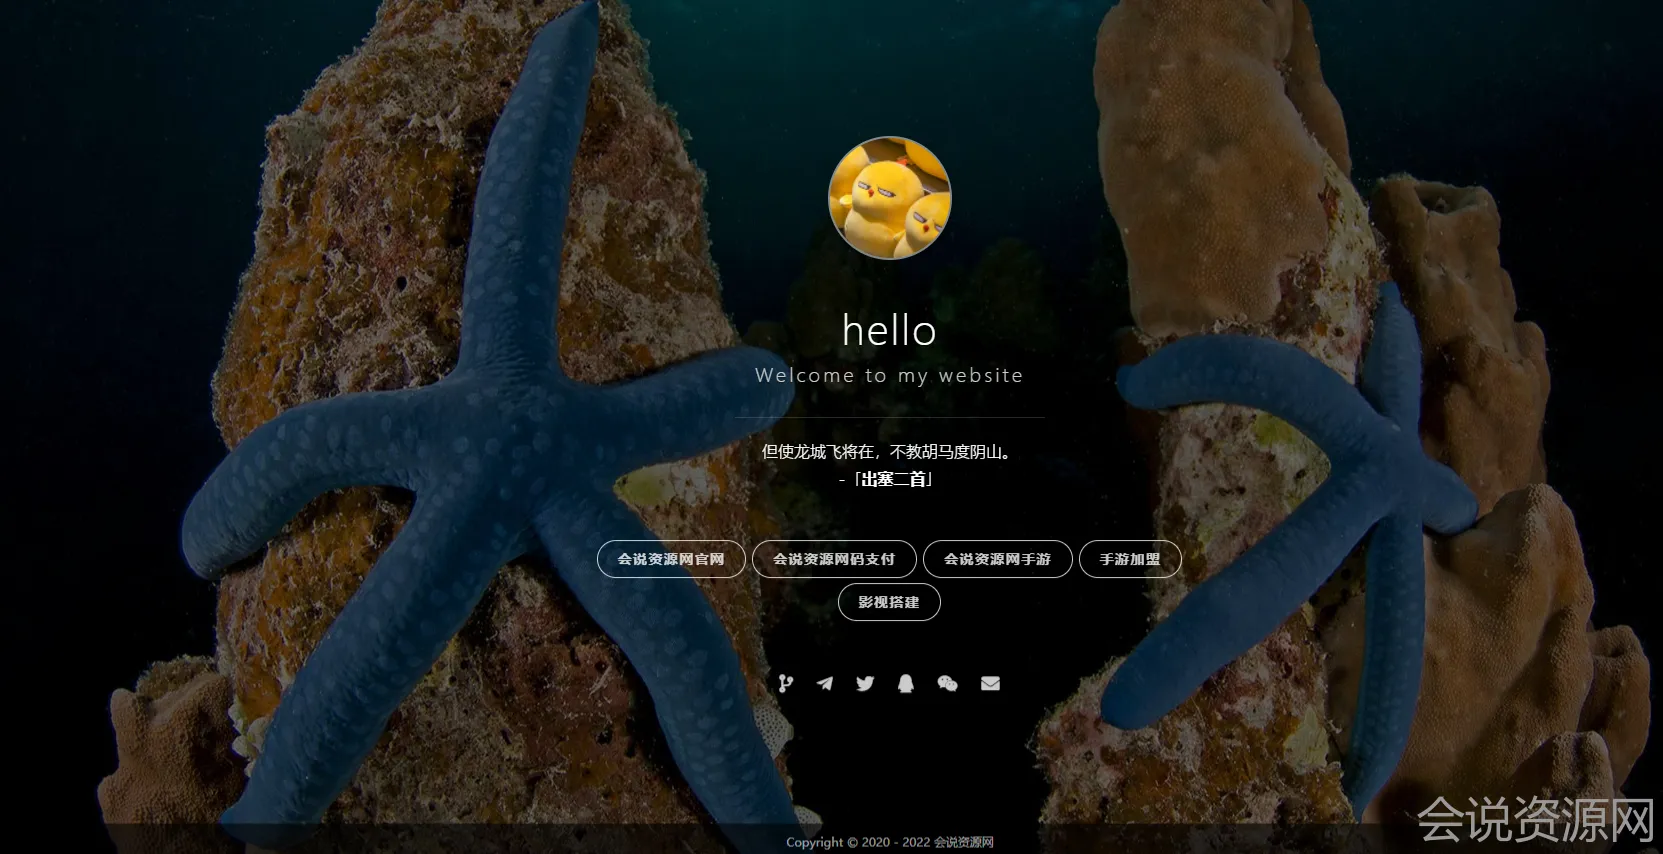Click the yellow chick avatar image
The height and width of the screenshot is (854, 1663).
[x=889, y=198]
